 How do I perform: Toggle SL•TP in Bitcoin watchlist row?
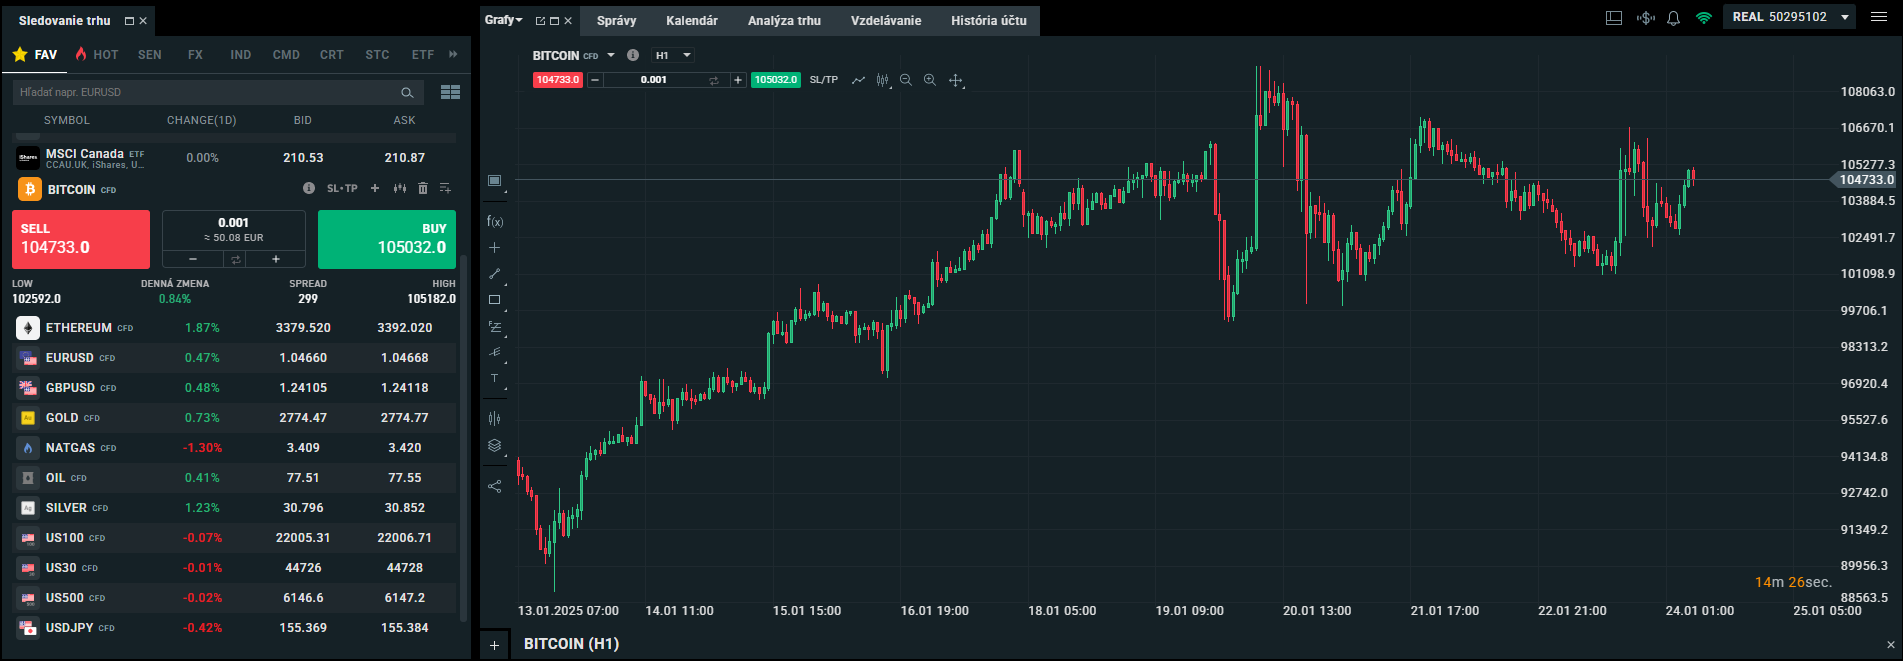(x=342, y=188)
